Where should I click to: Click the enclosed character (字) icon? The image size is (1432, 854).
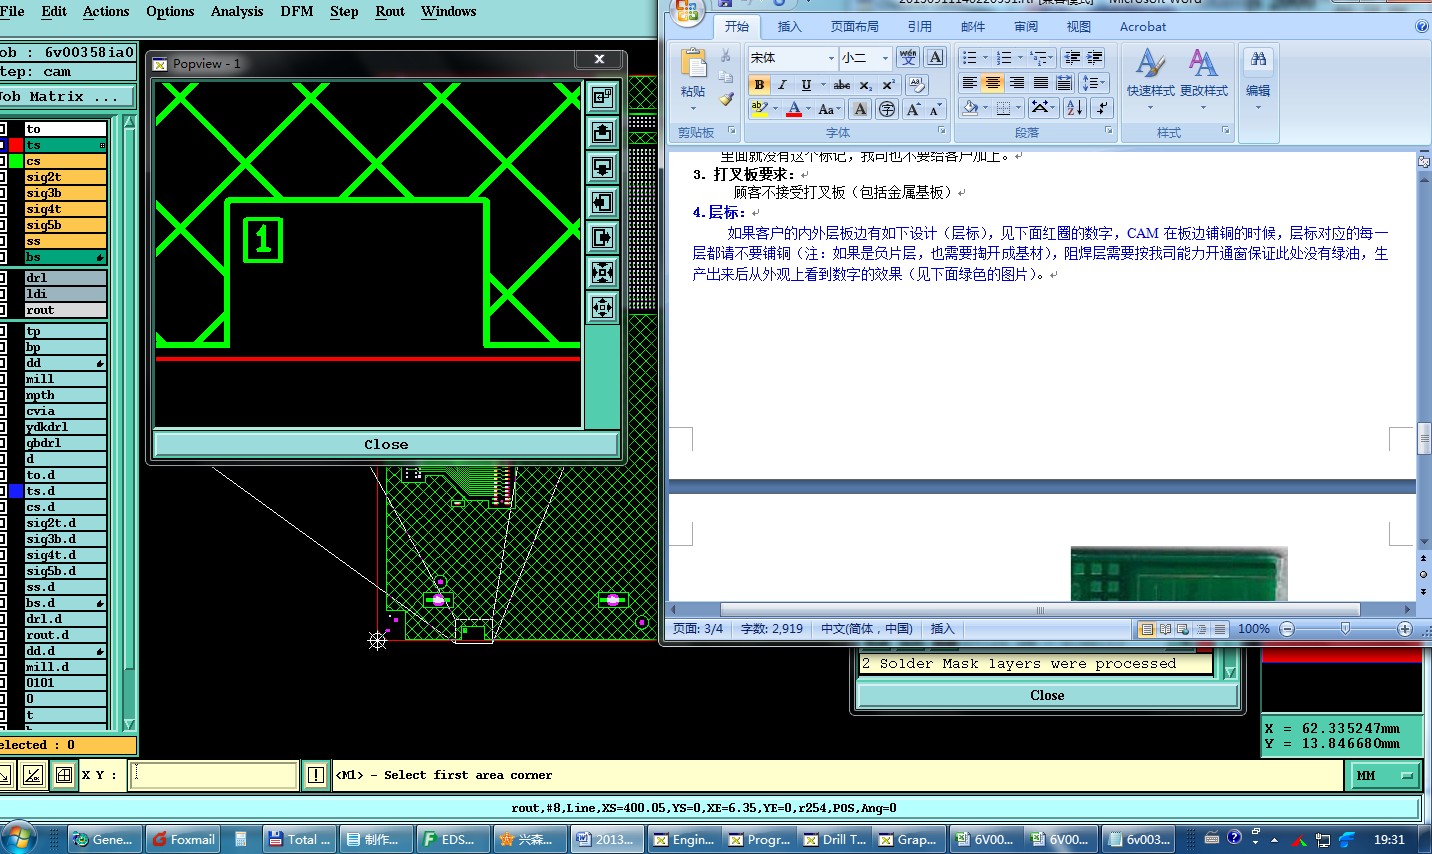point(886,109)
